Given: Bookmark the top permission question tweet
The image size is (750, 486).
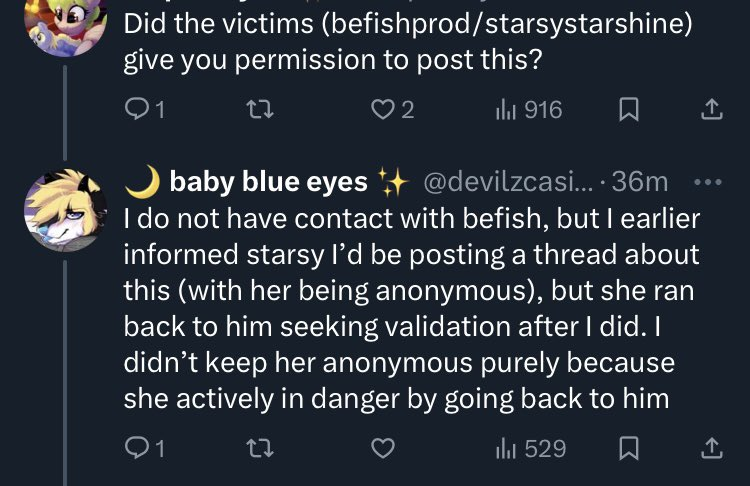Looking at the screenshot, I should pos(628,110).
